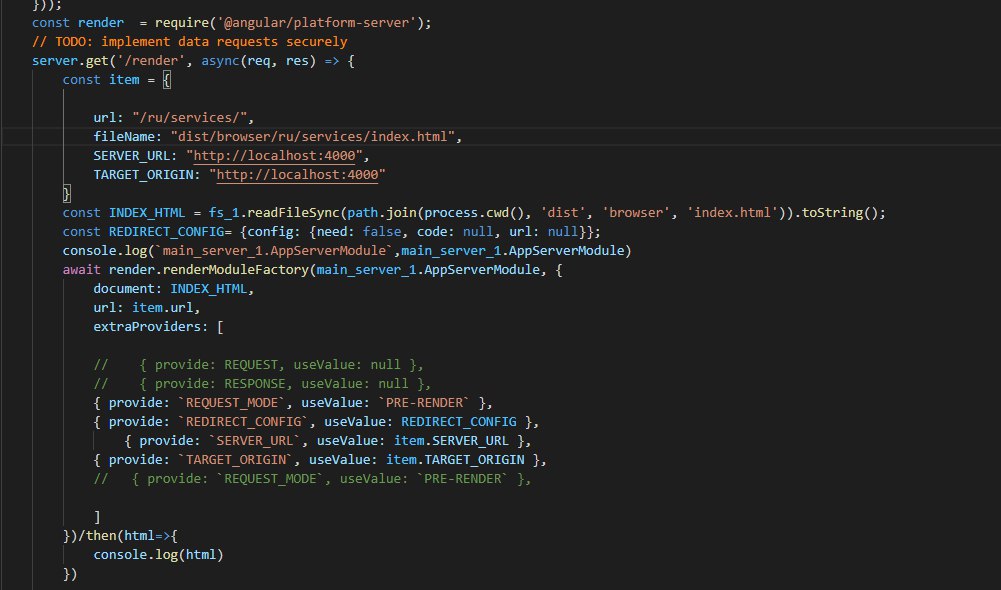
Task: Click the 'const item' variable name
Action: click(x=124, y=80)
